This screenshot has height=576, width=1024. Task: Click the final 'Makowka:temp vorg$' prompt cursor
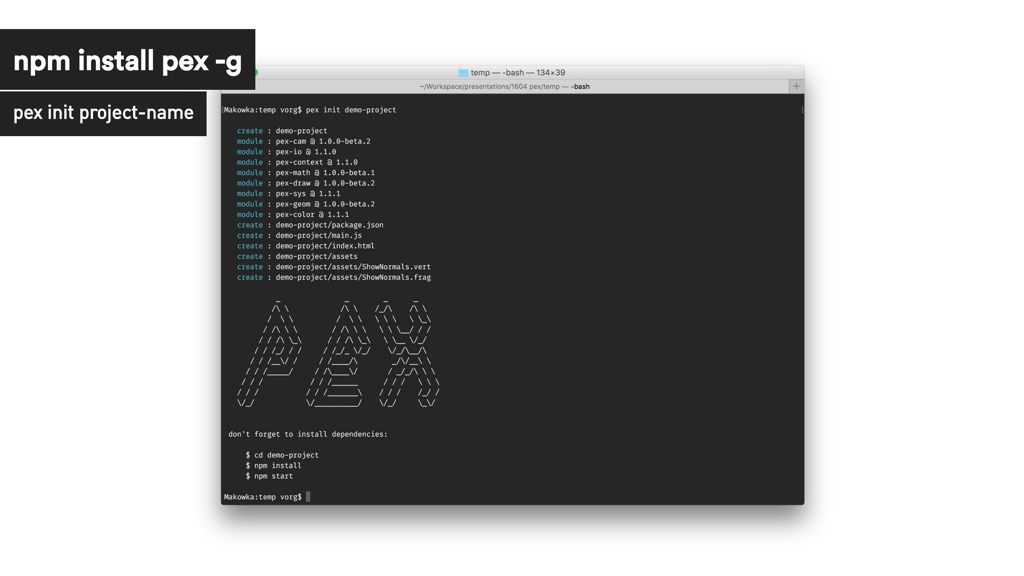point(308,496)
